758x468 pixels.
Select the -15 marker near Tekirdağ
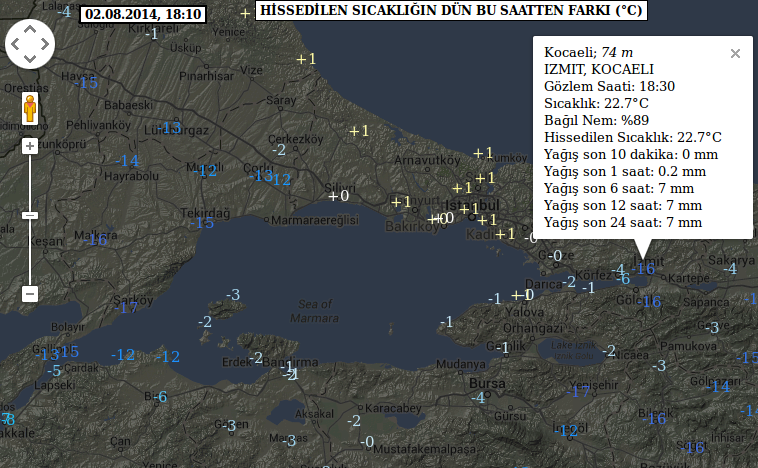point(205,222)
